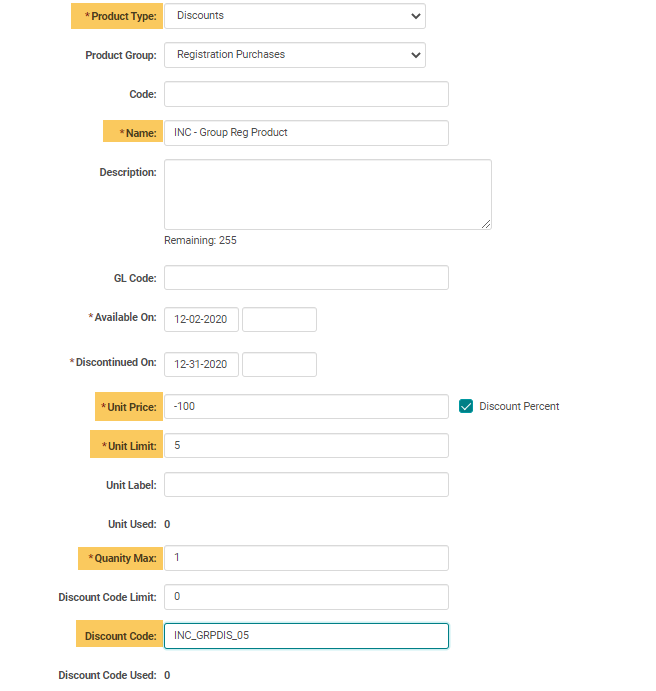Click the Discontinued On date field
This screenshot has width=656, height=691.
point(201,364)
